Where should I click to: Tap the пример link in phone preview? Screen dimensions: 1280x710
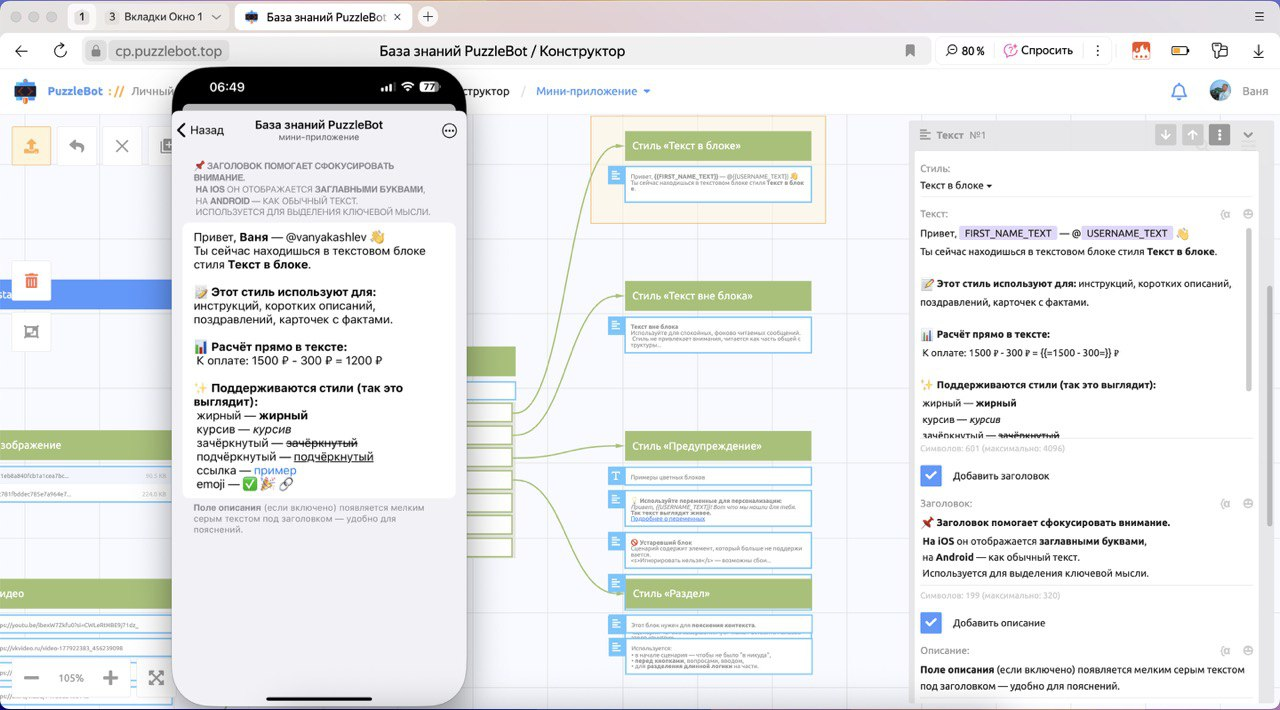click(275, 470)
